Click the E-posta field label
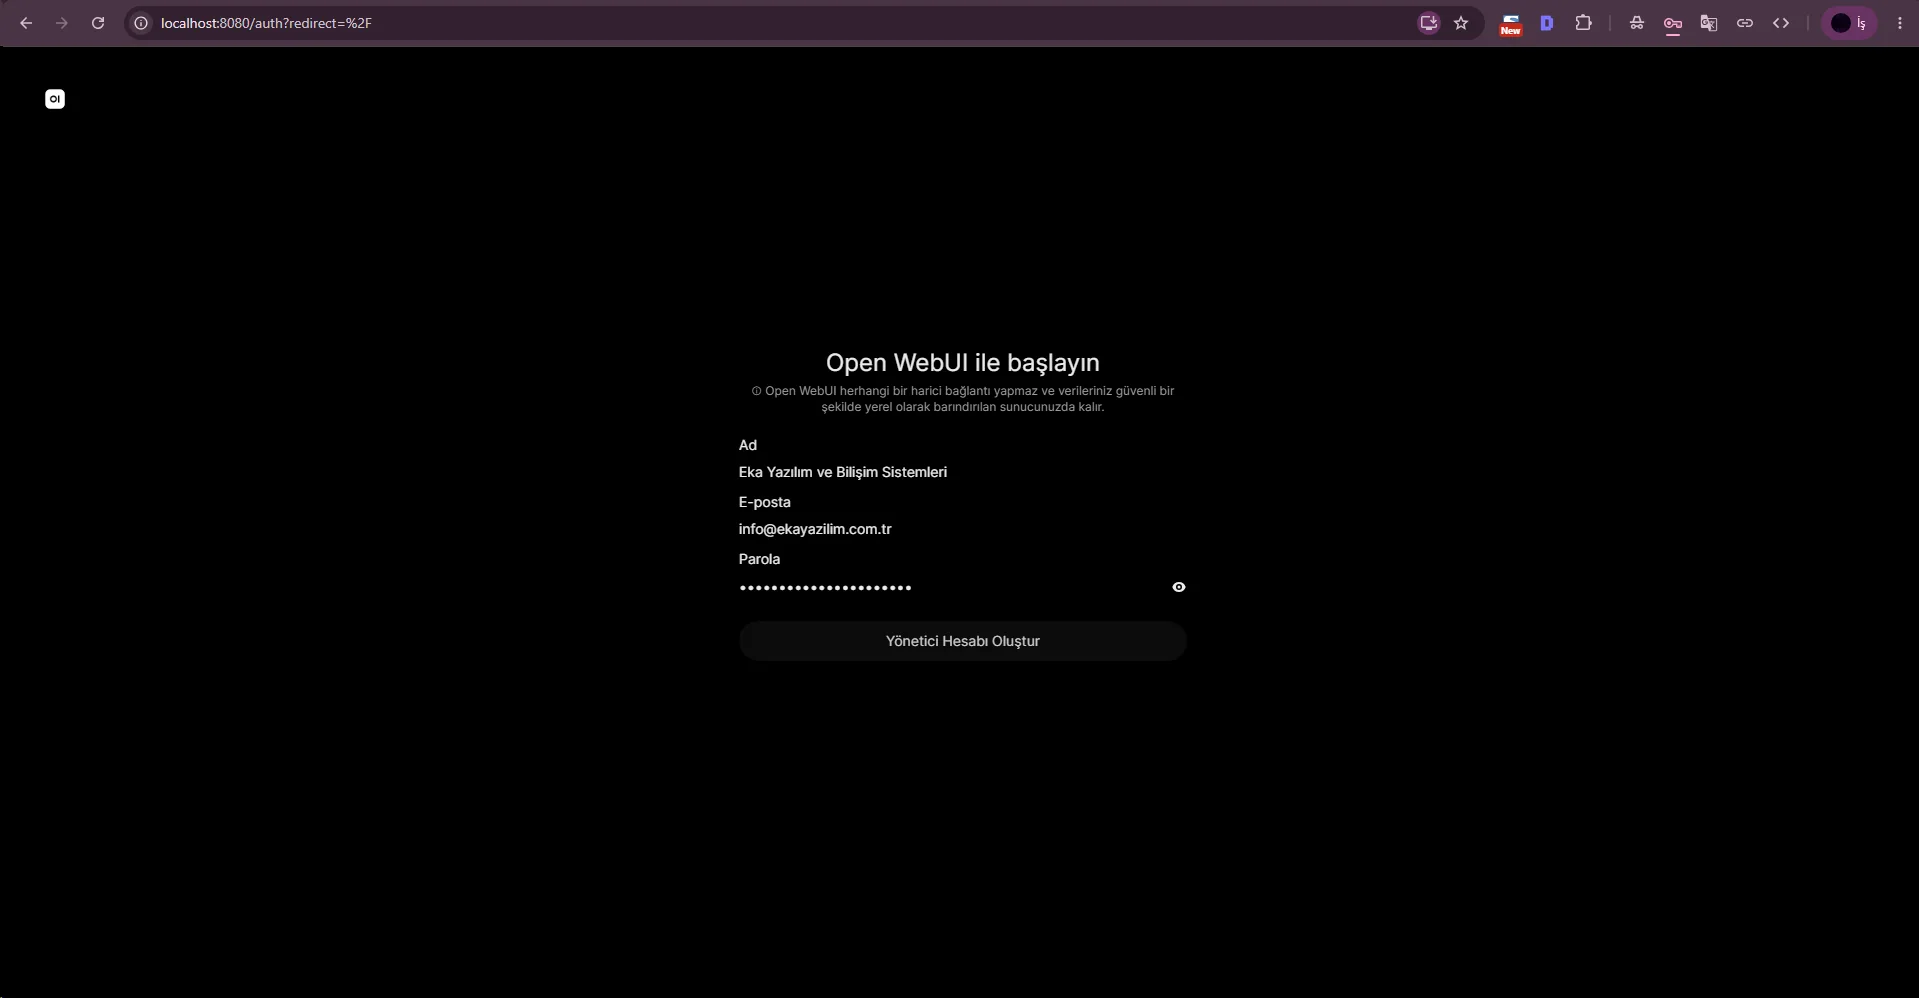1919x998 pixels. coord(765,502)
